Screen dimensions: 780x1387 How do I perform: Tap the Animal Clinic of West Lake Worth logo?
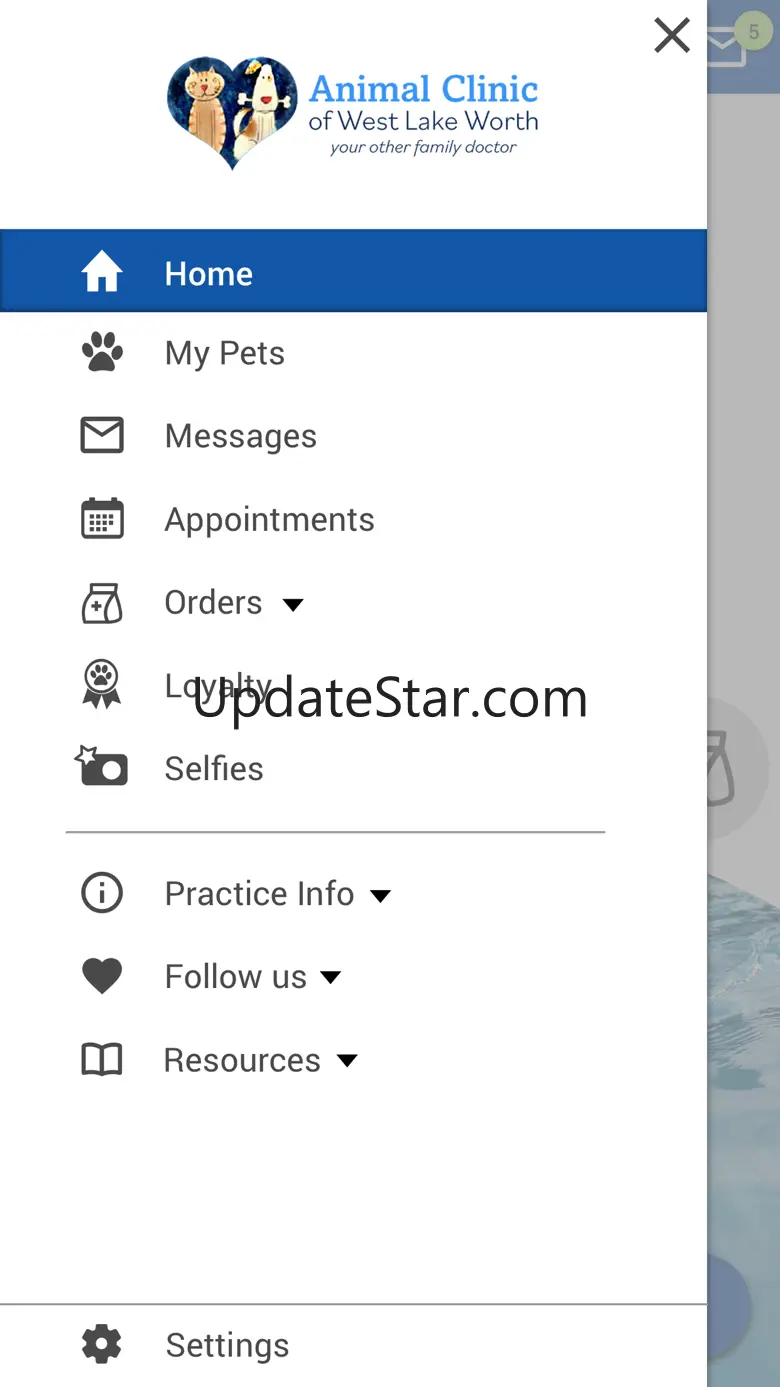point(353,113)
